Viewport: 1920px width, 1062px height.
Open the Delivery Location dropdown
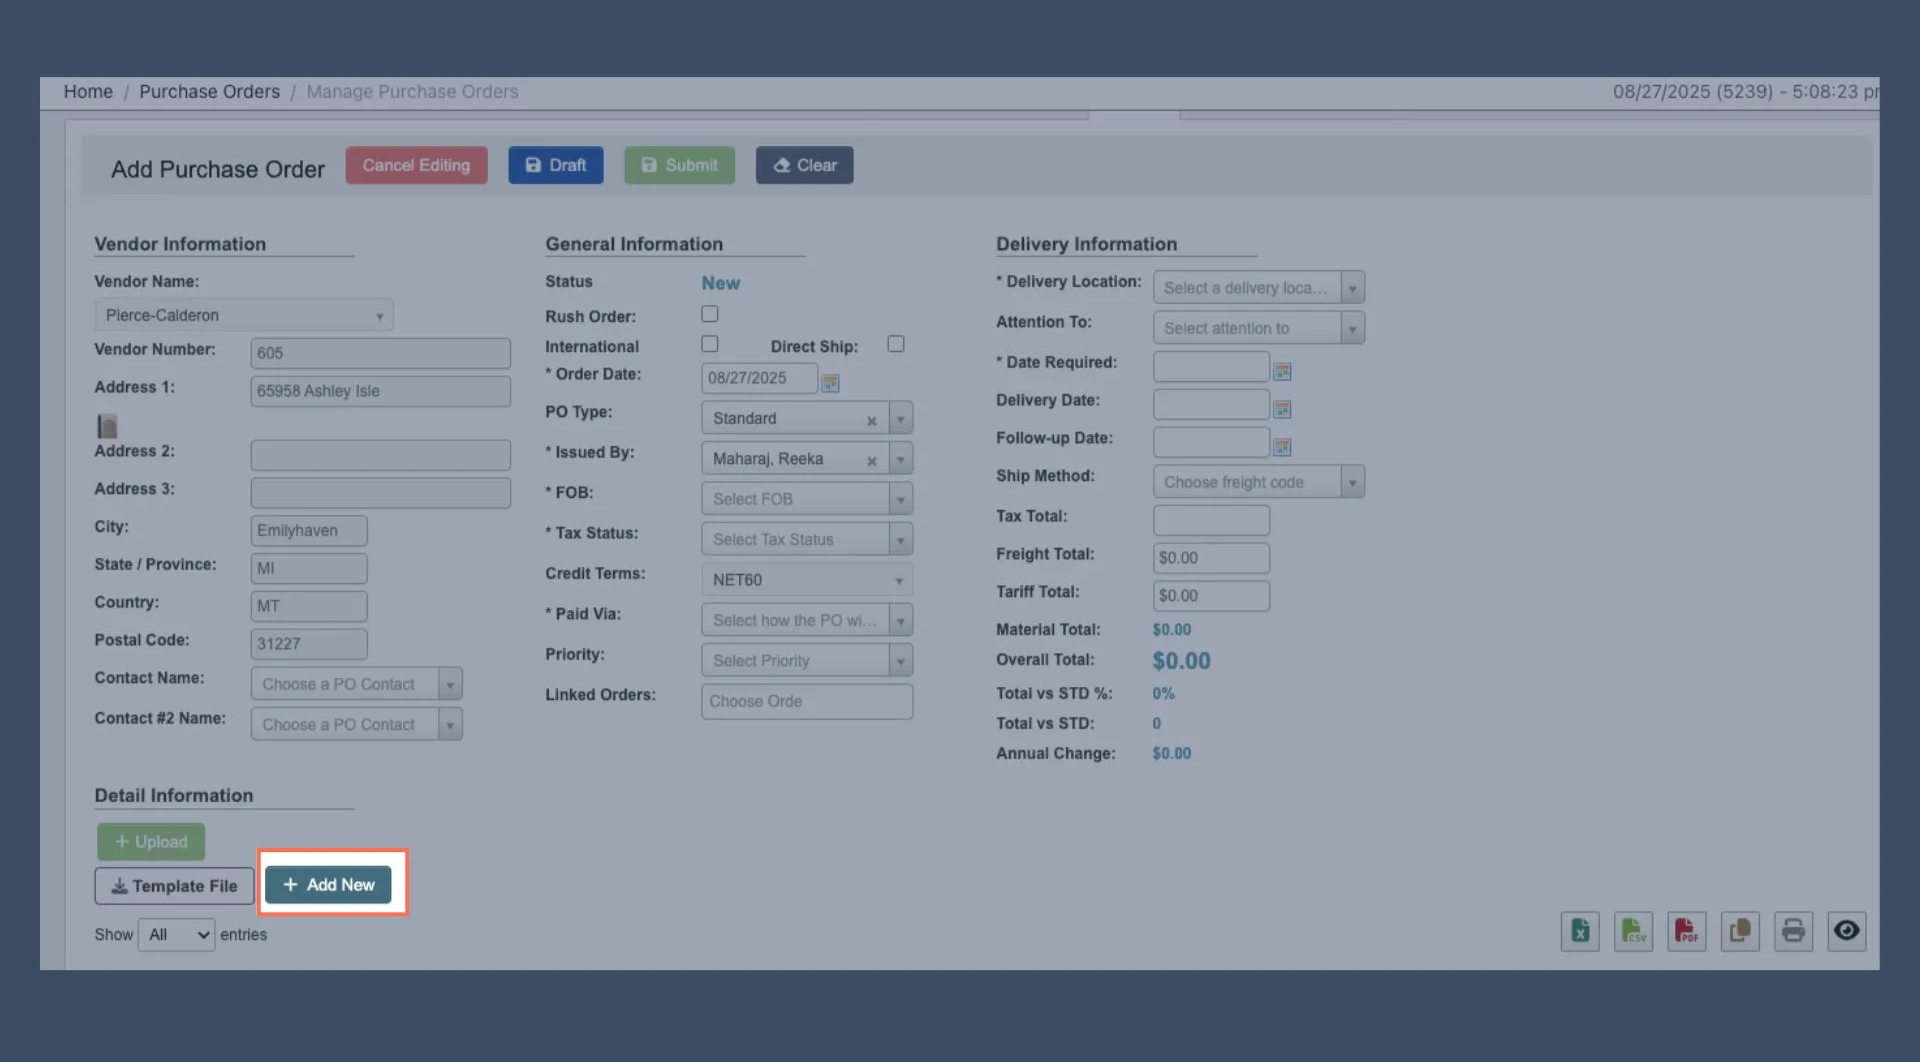(x=1259, y=288)
